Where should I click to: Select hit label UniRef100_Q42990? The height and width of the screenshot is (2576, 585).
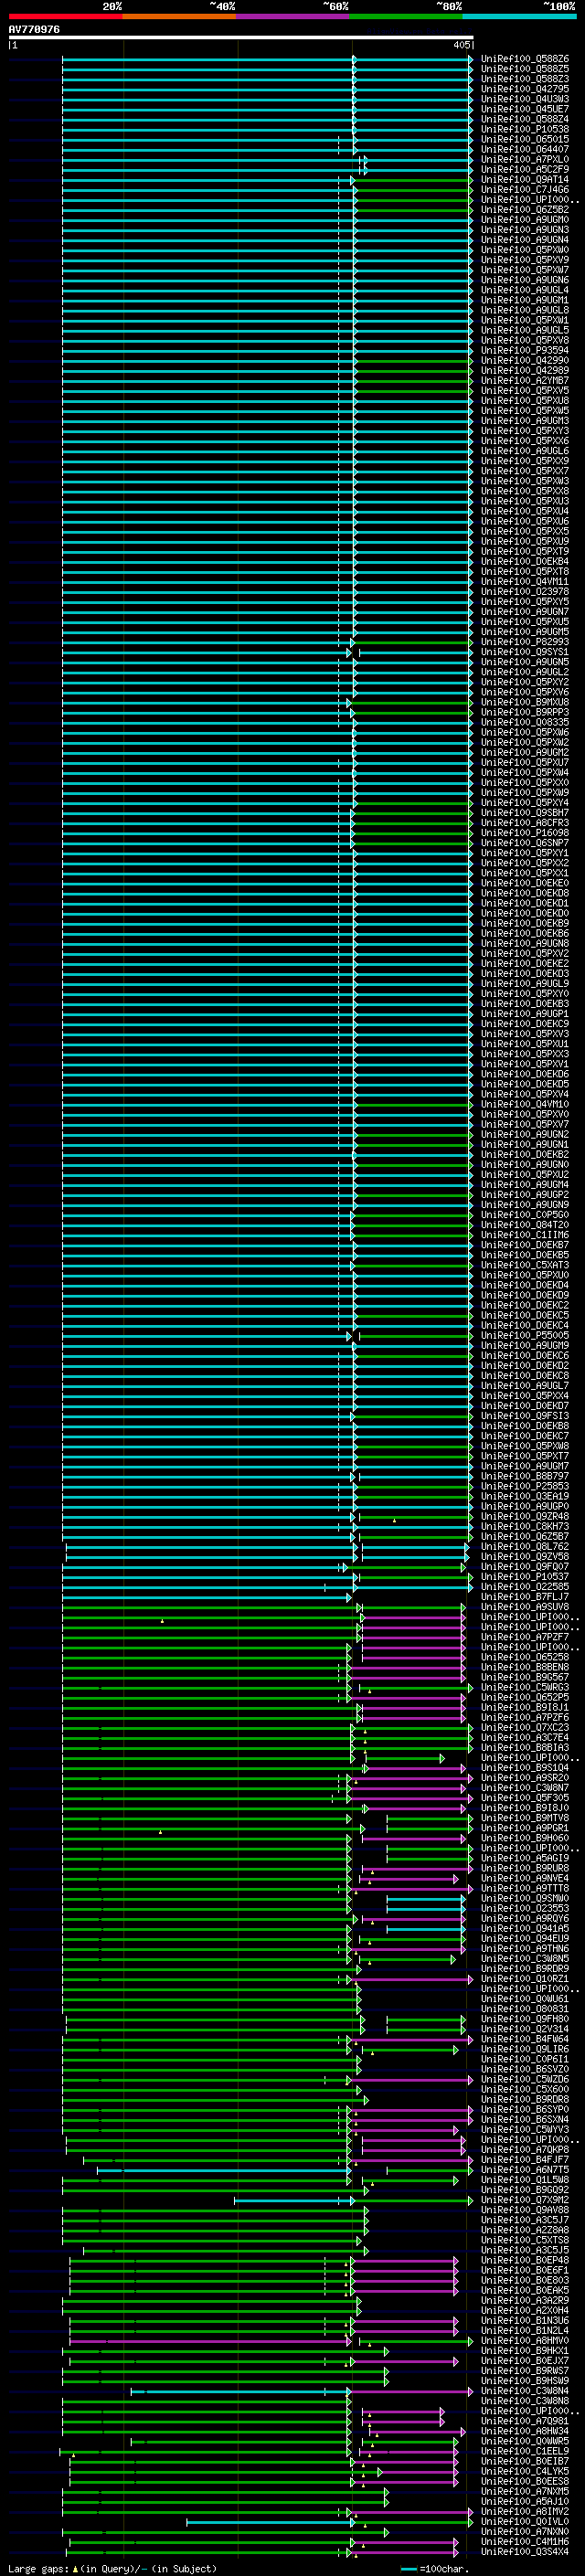click(525, 361)
